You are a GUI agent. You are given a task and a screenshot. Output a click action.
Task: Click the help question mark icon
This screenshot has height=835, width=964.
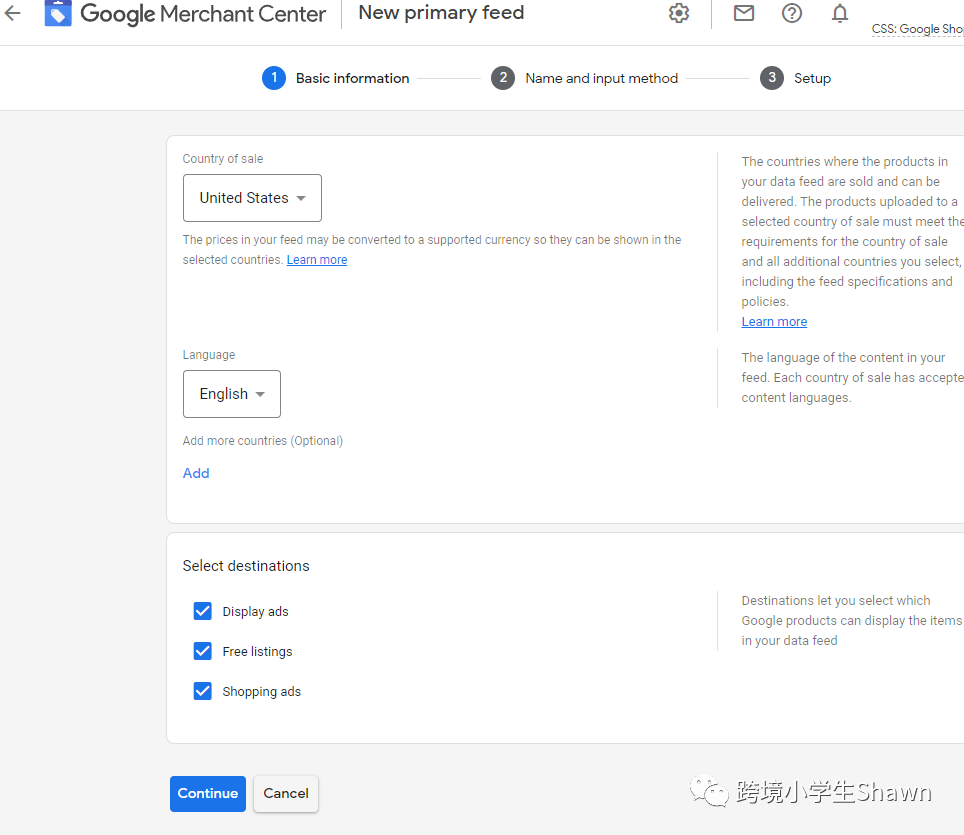click(792, 13)
